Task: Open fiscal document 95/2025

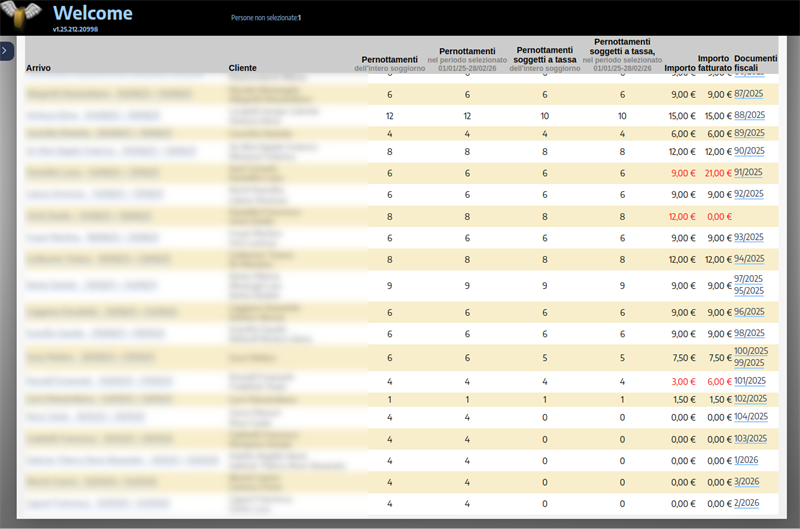Action: point(749,291)
